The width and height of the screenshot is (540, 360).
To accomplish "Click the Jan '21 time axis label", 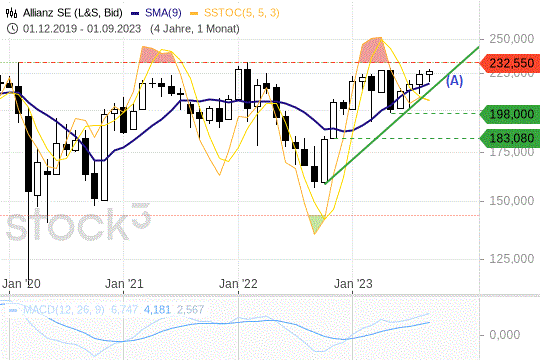I will click(x=124, y=284).
